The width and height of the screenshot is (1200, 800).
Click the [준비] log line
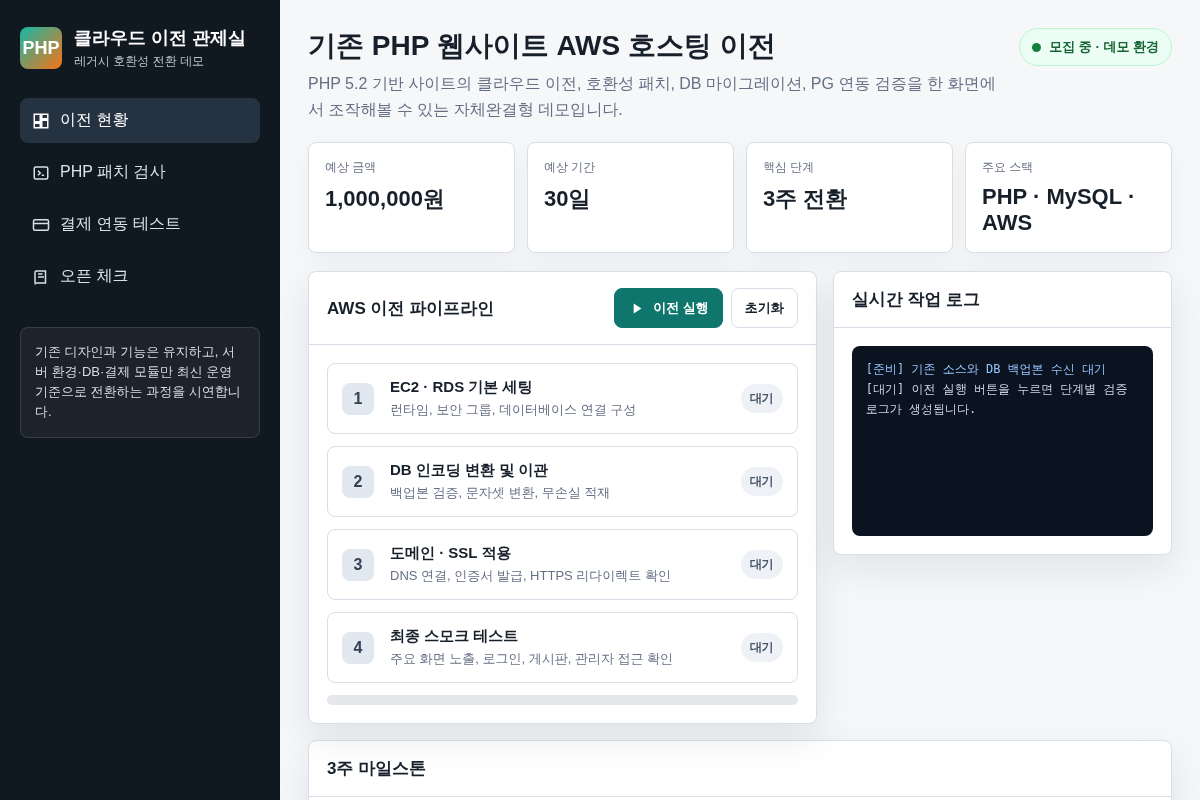[x=986, y=369]
